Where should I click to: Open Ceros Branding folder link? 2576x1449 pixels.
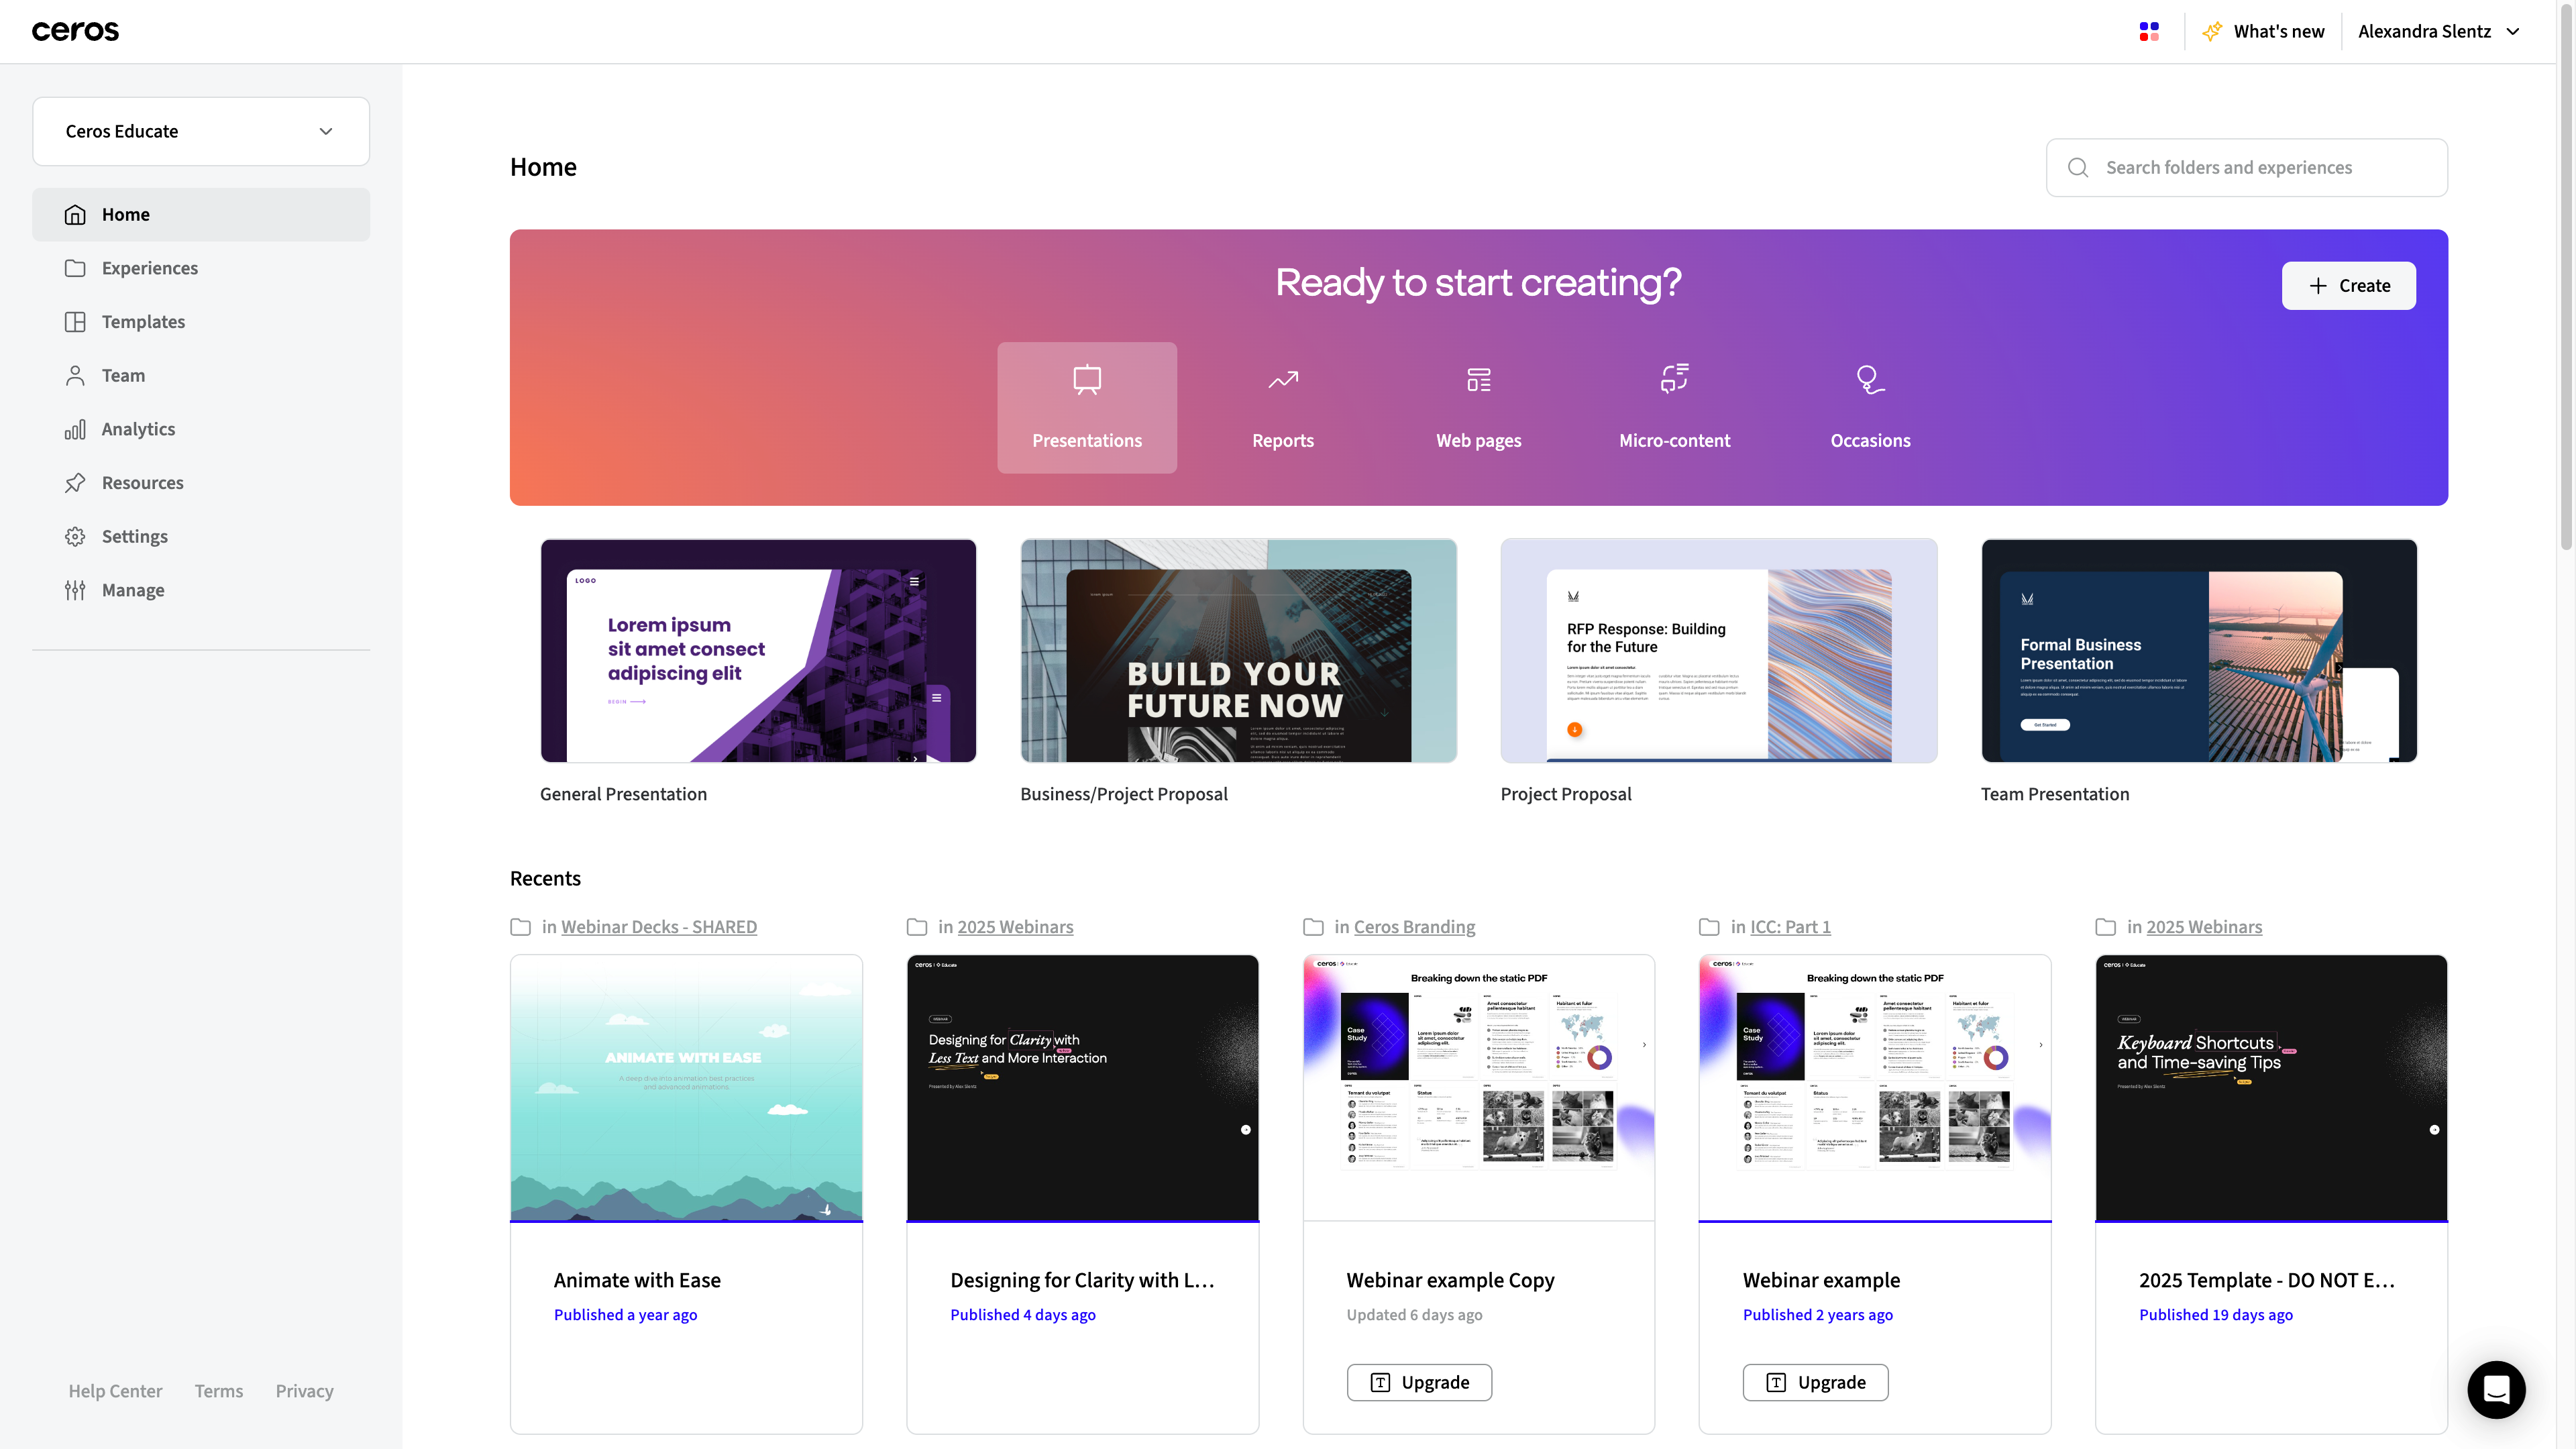[1414, 927]
